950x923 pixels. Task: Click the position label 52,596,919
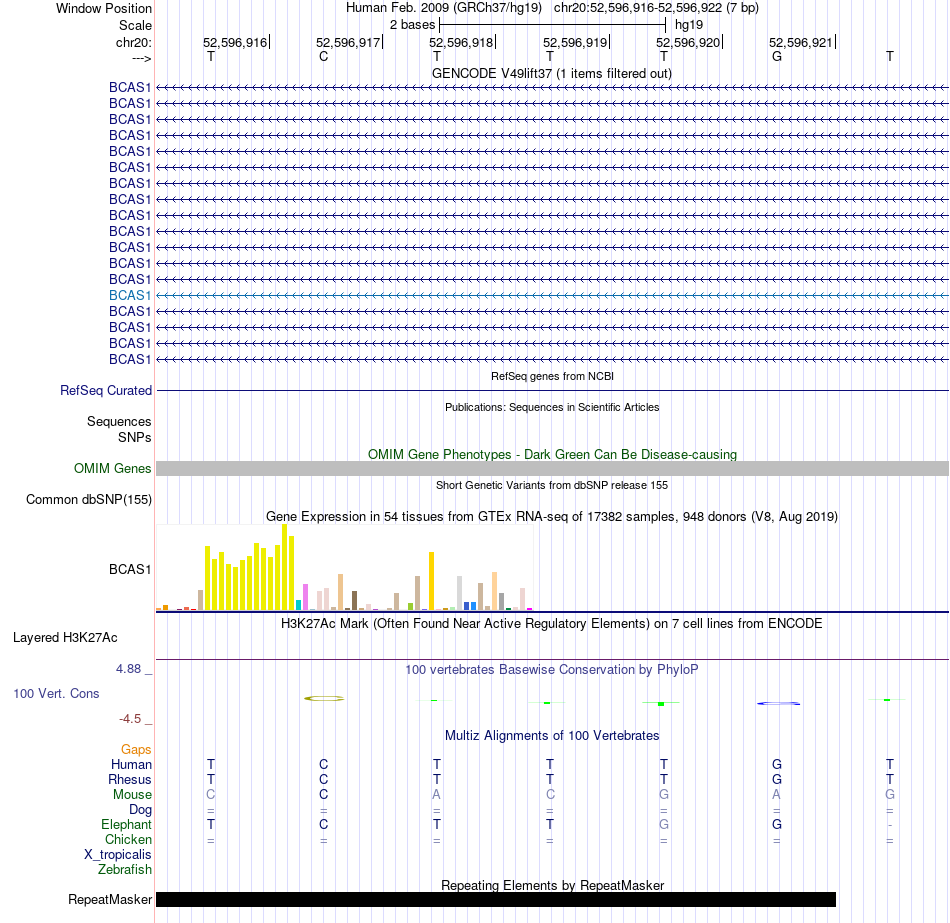coord(575,42)
